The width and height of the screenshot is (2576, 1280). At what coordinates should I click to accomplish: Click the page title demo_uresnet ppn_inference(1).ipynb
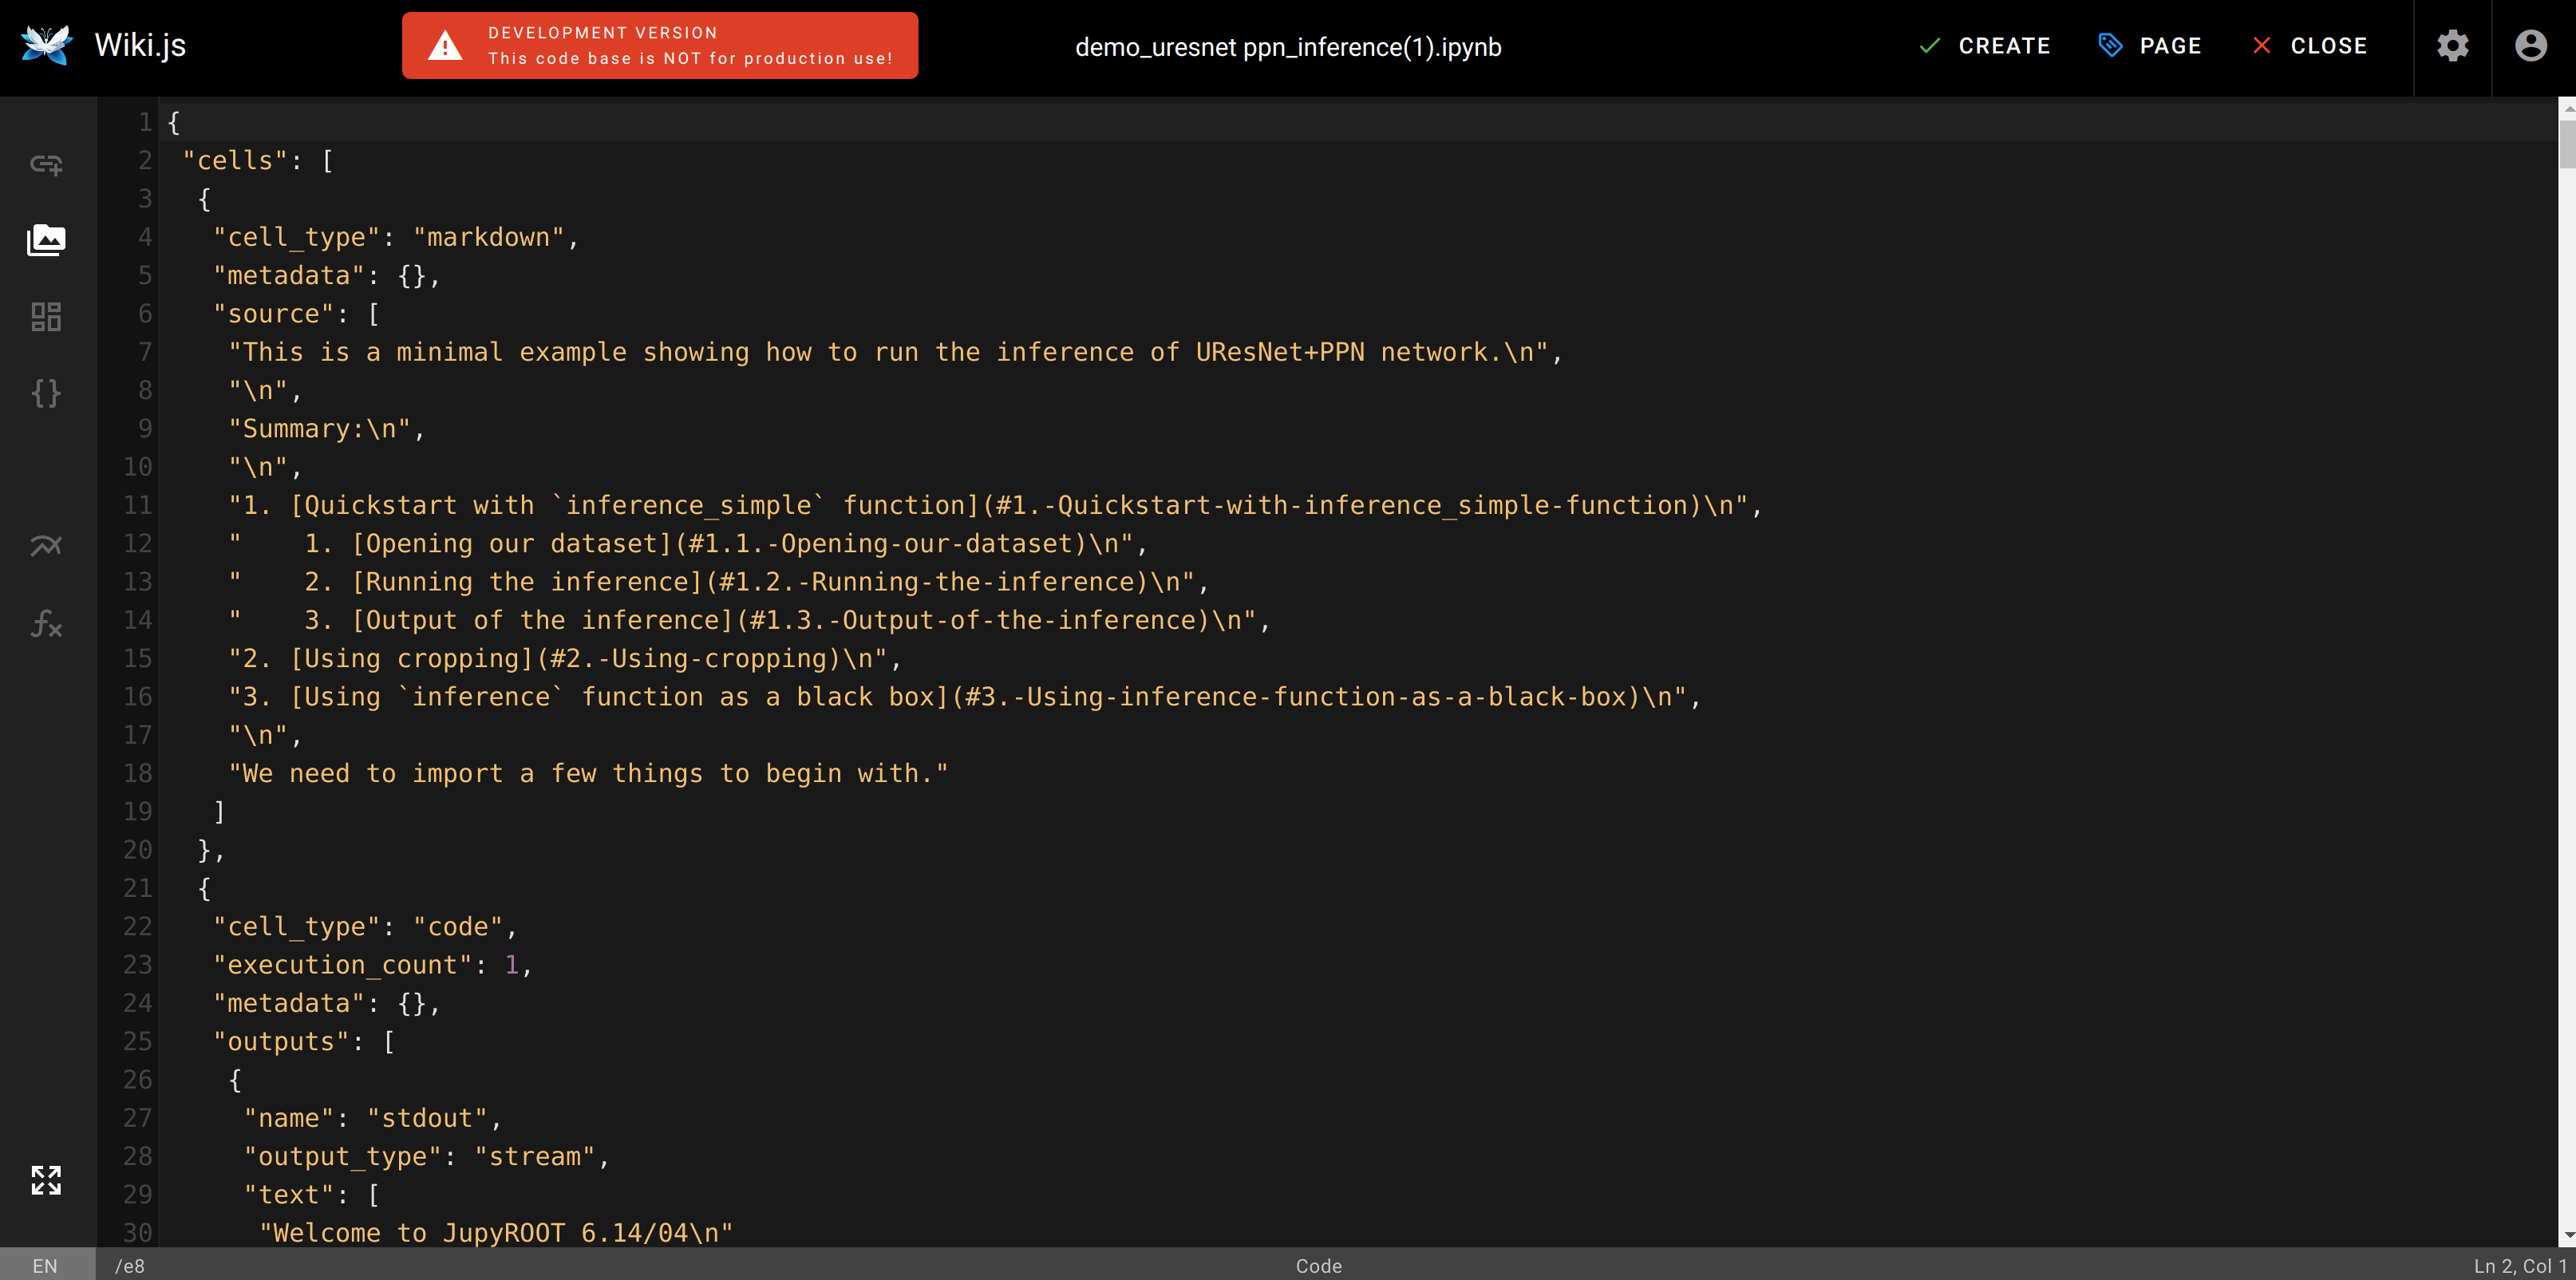1288,47
